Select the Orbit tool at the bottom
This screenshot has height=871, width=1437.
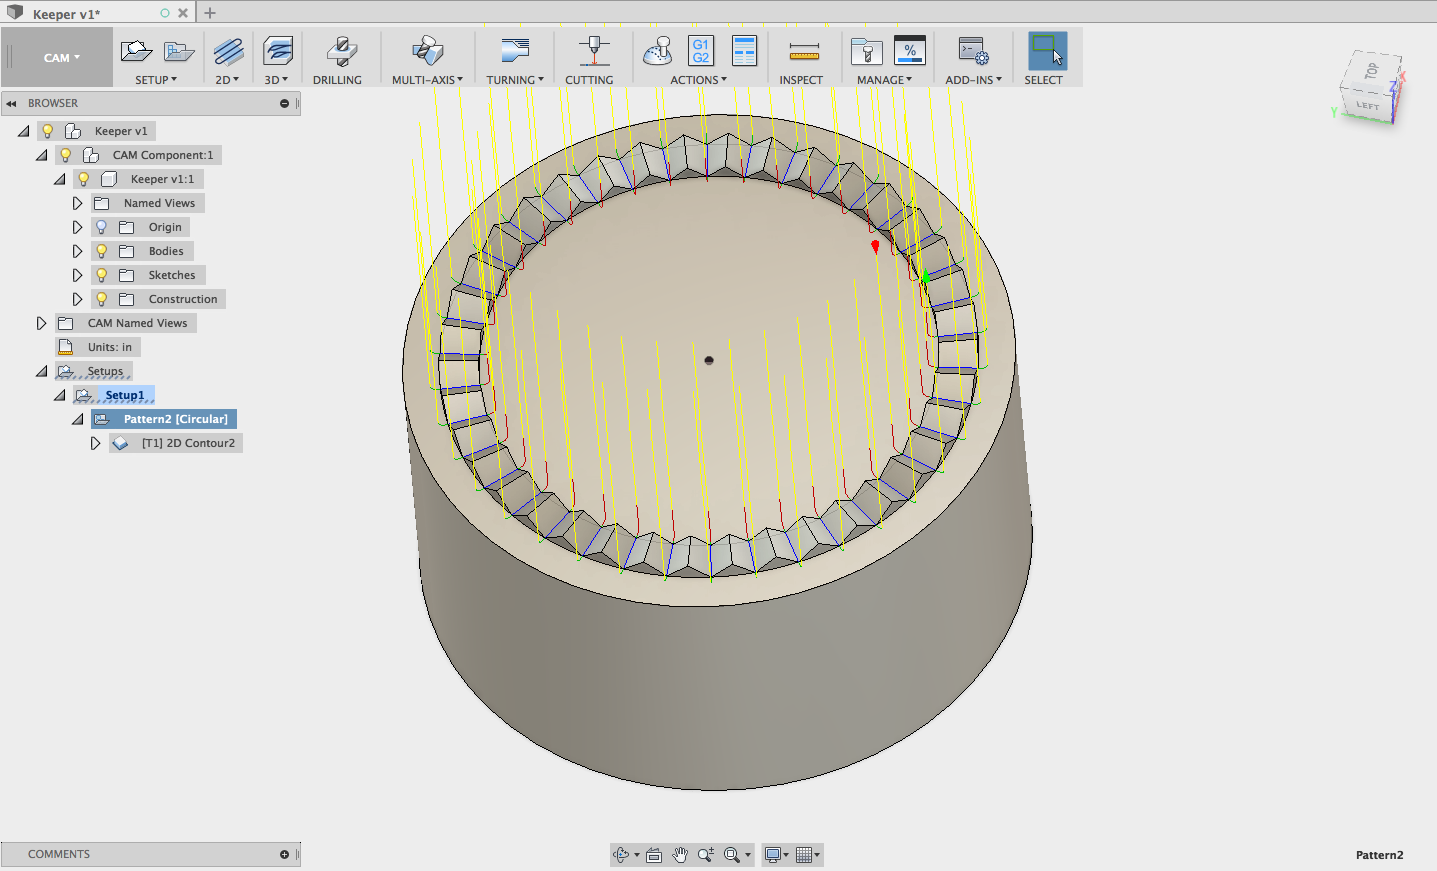(622, 854)
